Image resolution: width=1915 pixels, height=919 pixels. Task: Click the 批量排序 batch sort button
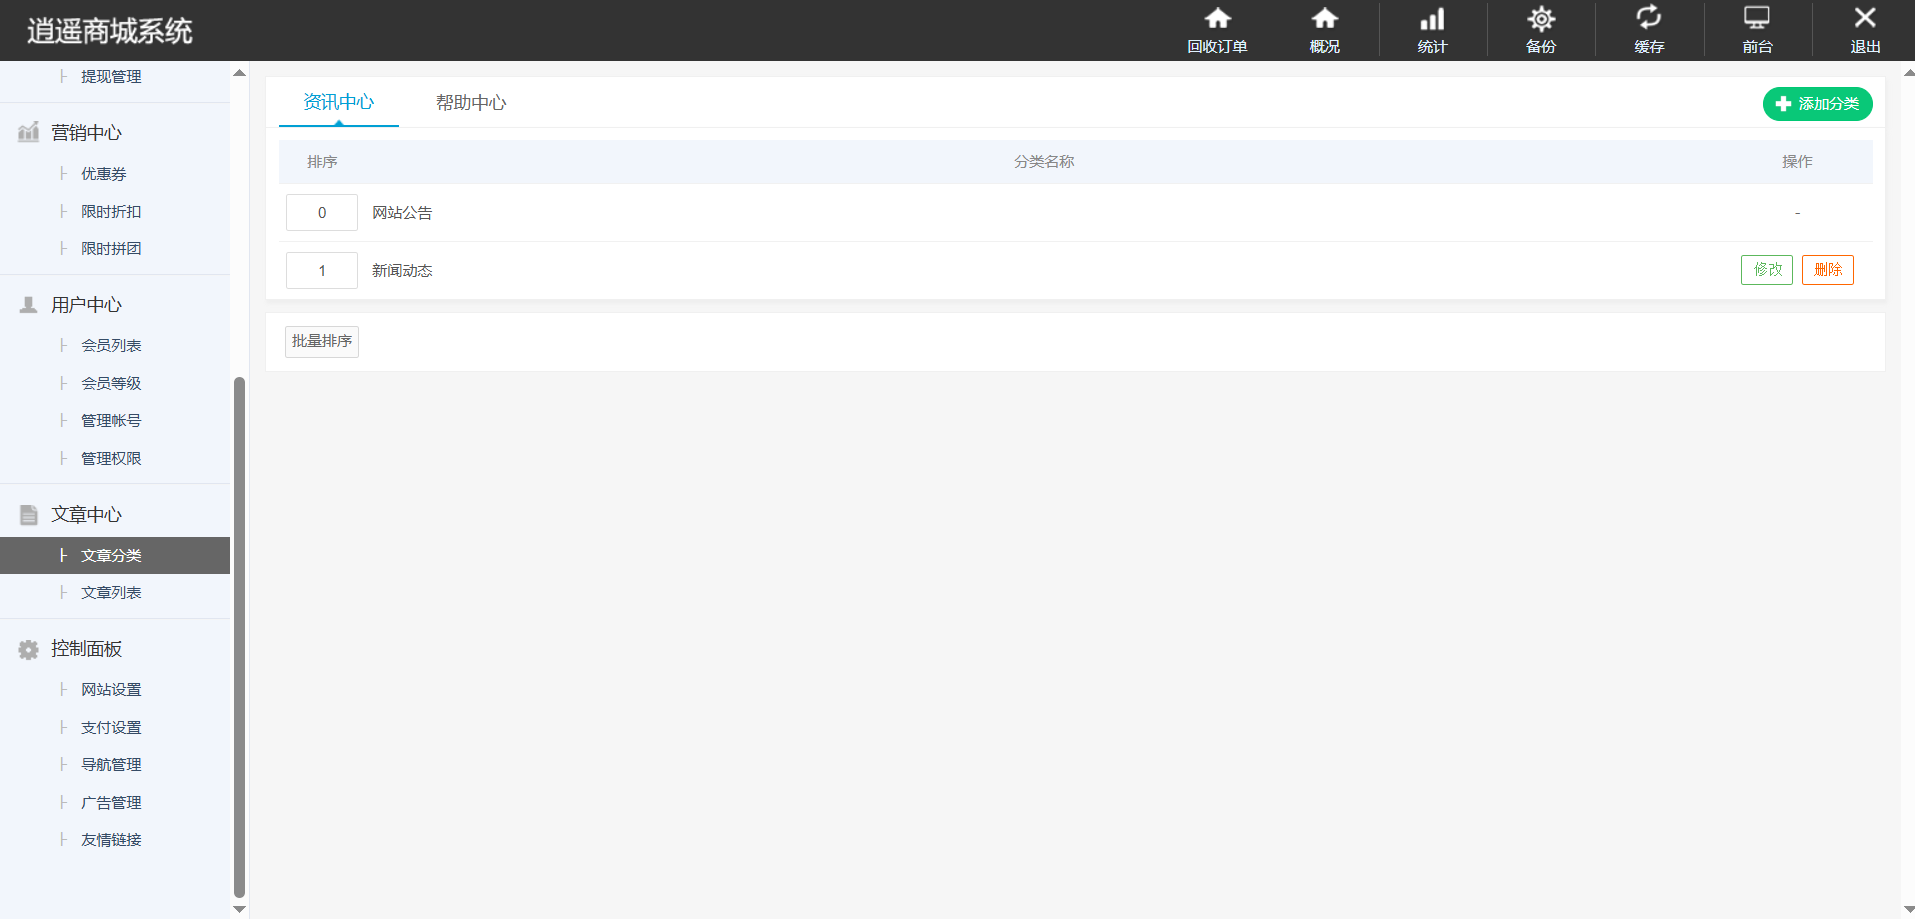(x=321, y=342)
